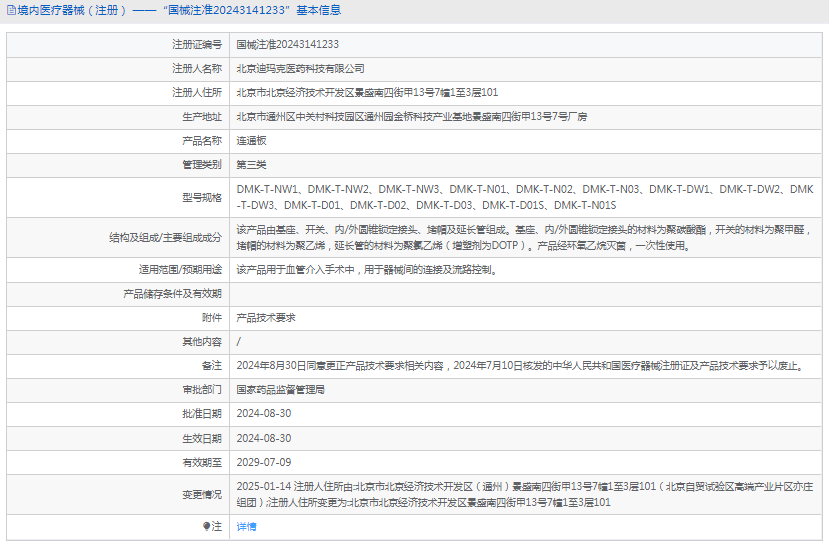
Task: Click the document icon before the page title
Action: click(11, 11)
